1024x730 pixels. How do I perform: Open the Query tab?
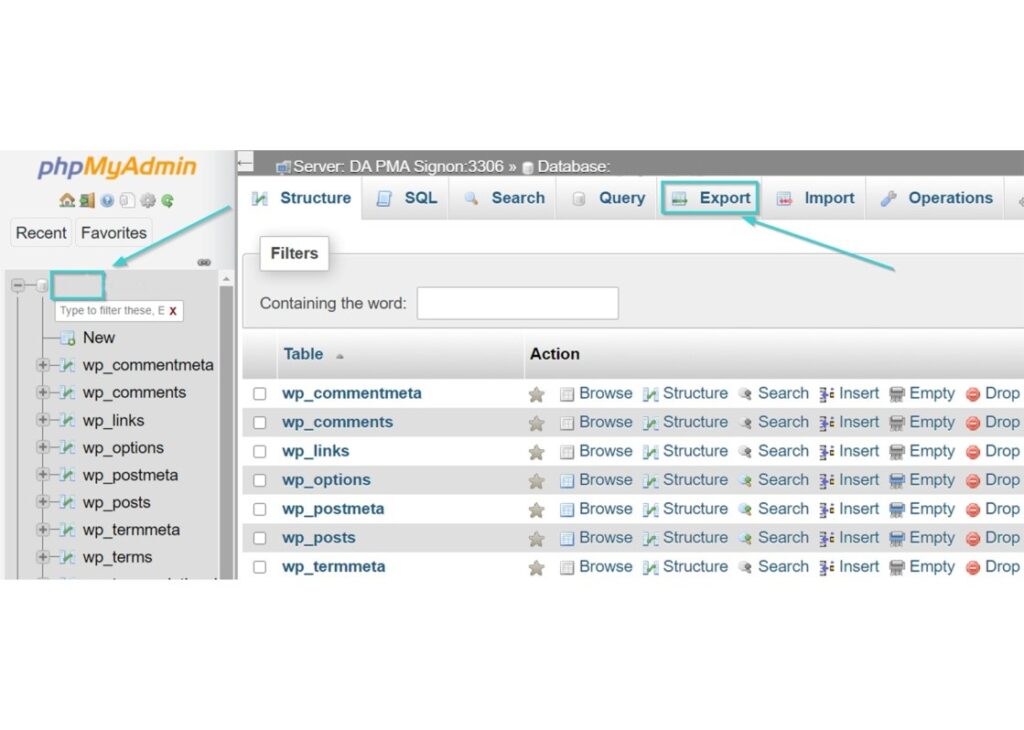[x=608, y=198]
